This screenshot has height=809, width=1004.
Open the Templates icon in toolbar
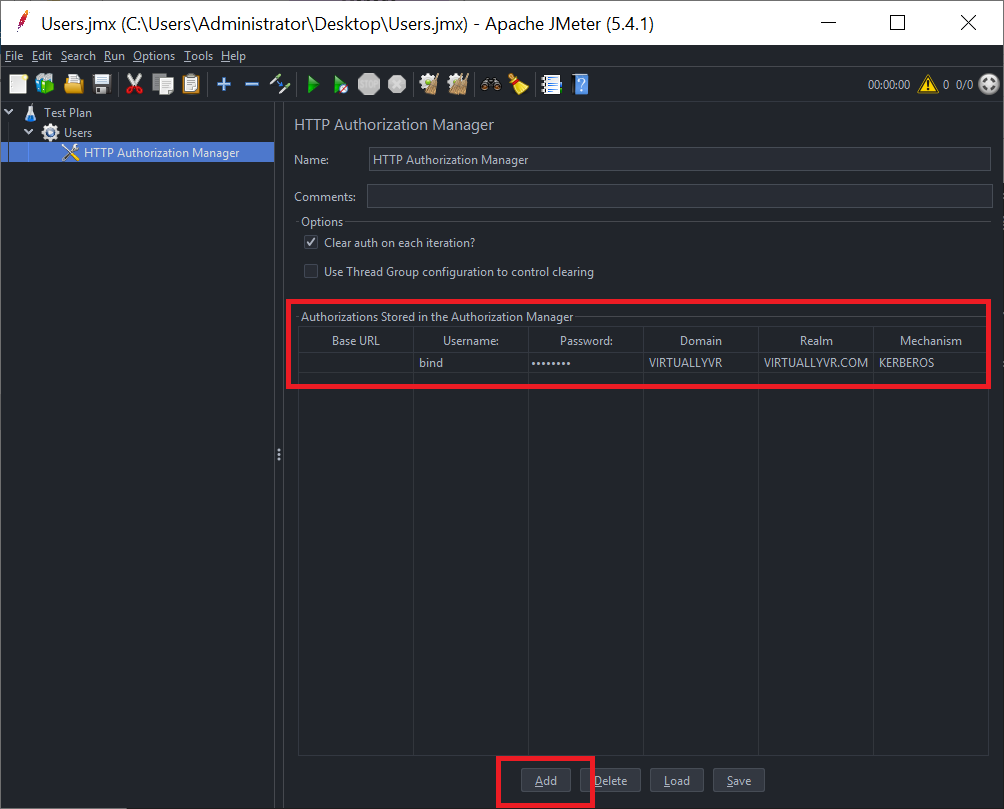tap(45, 84)
